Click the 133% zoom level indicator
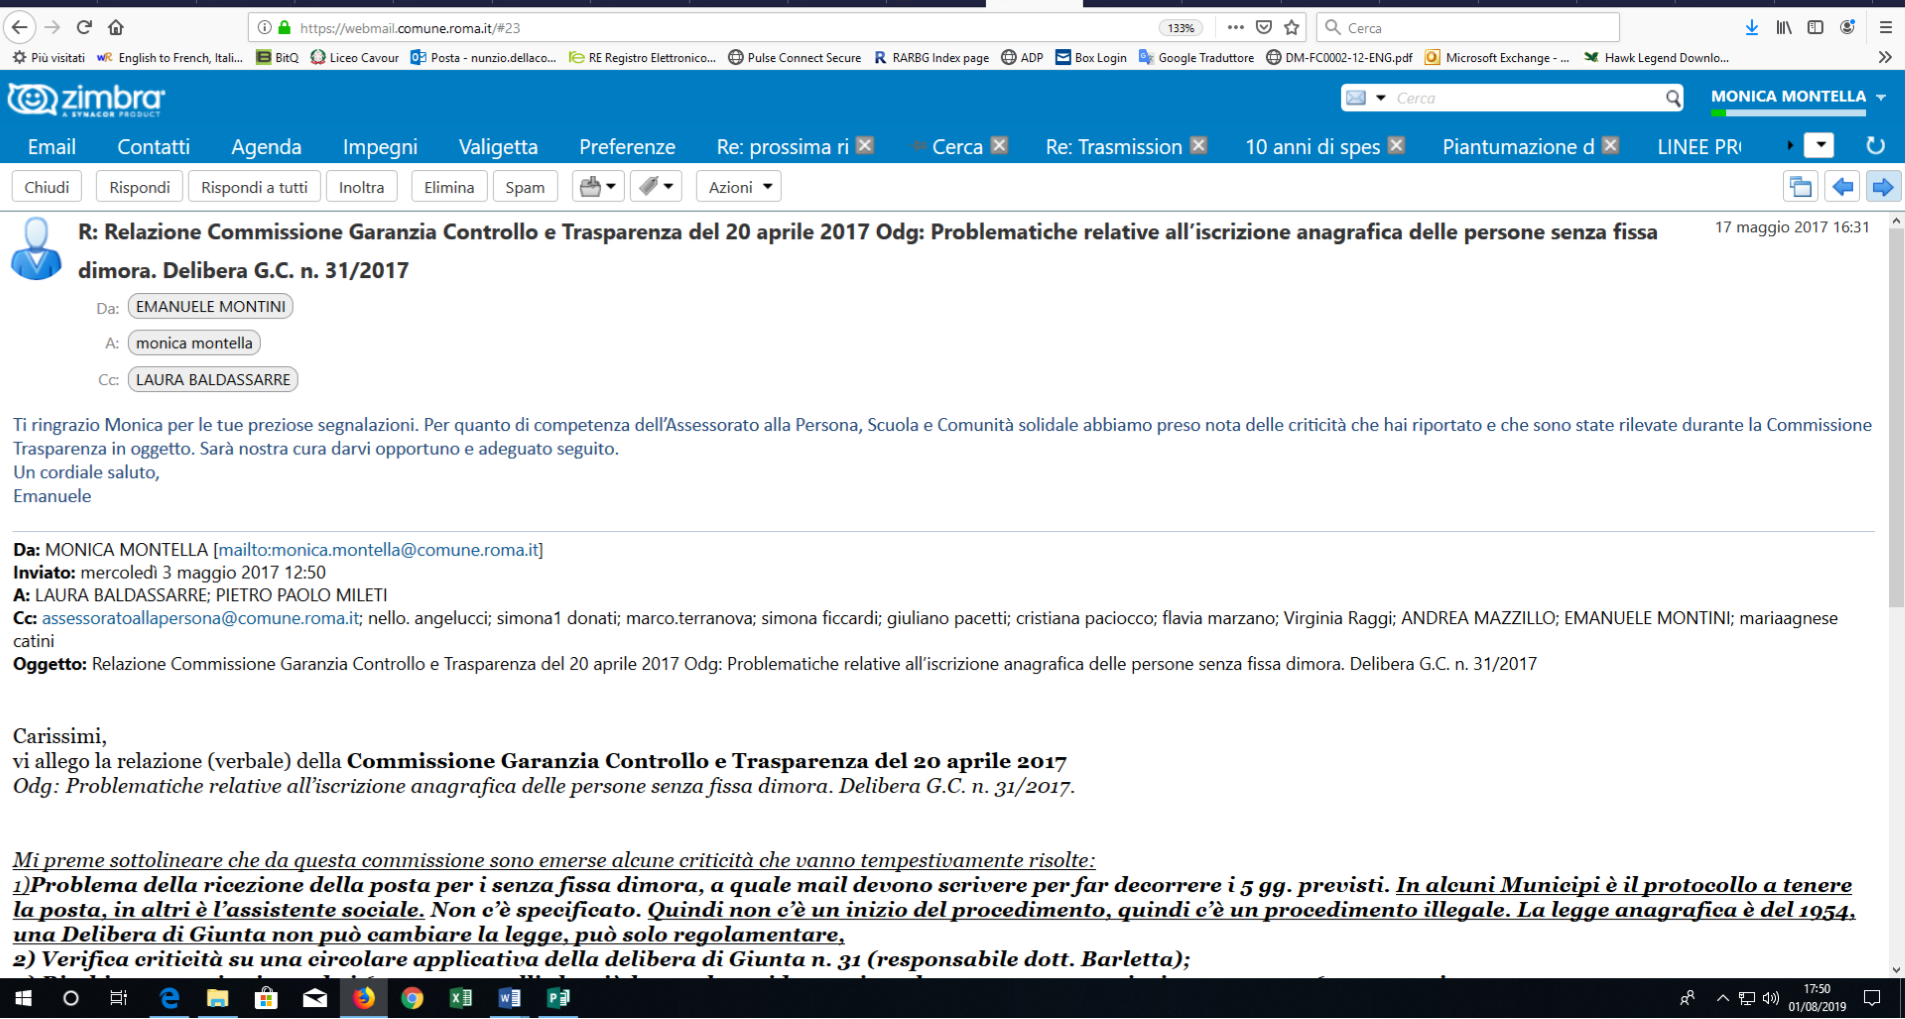Screen dimensions: 1905x1019 point(1181,28)
